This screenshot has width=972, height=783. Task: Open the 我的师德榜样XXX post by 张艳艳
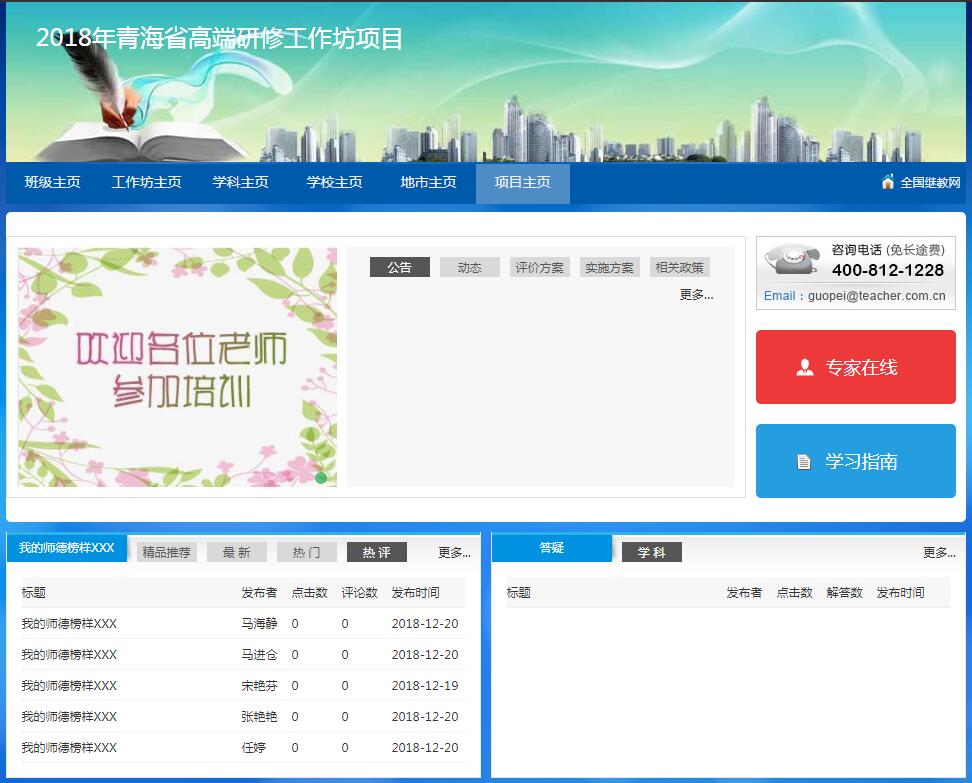click(x=69, y=717)
